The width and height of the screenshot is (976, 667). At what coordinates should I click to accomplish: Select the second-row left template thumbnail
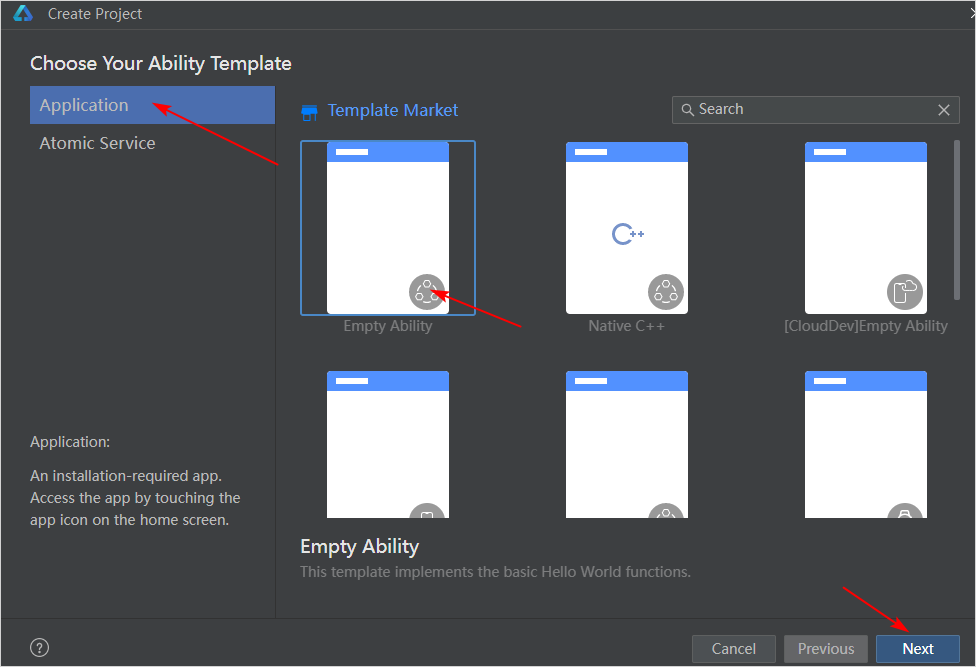tap(388, 444)
